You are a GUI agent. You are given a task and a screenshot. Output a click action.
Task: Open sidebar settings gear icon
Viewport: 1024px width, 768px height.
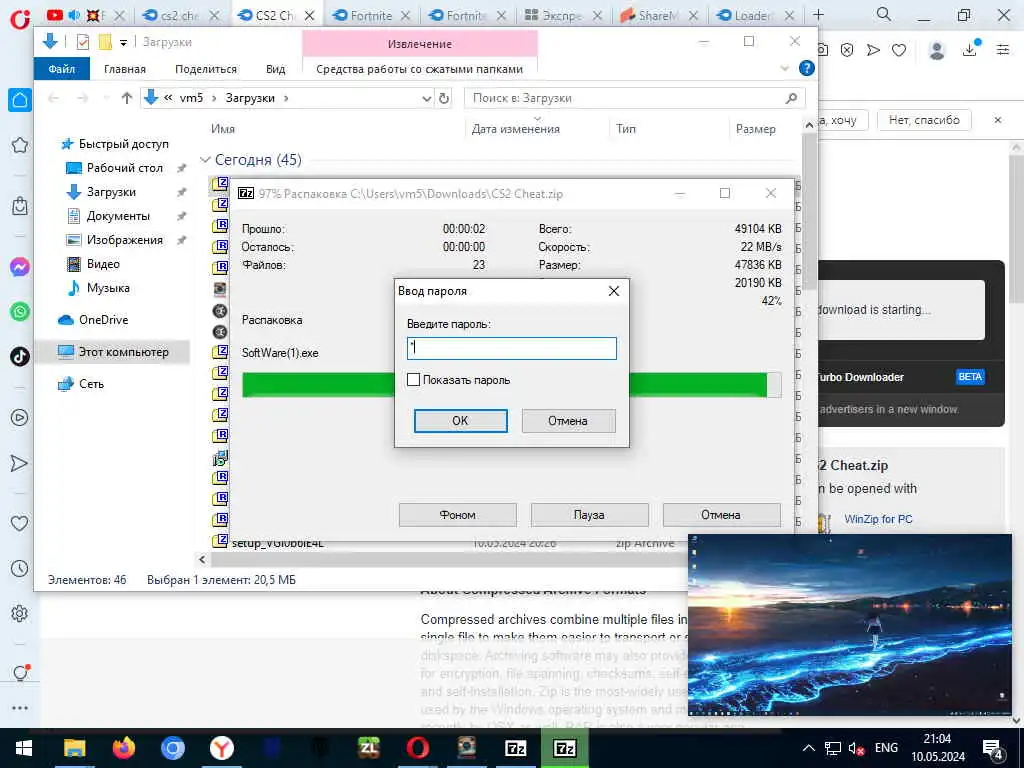point(20,613)
